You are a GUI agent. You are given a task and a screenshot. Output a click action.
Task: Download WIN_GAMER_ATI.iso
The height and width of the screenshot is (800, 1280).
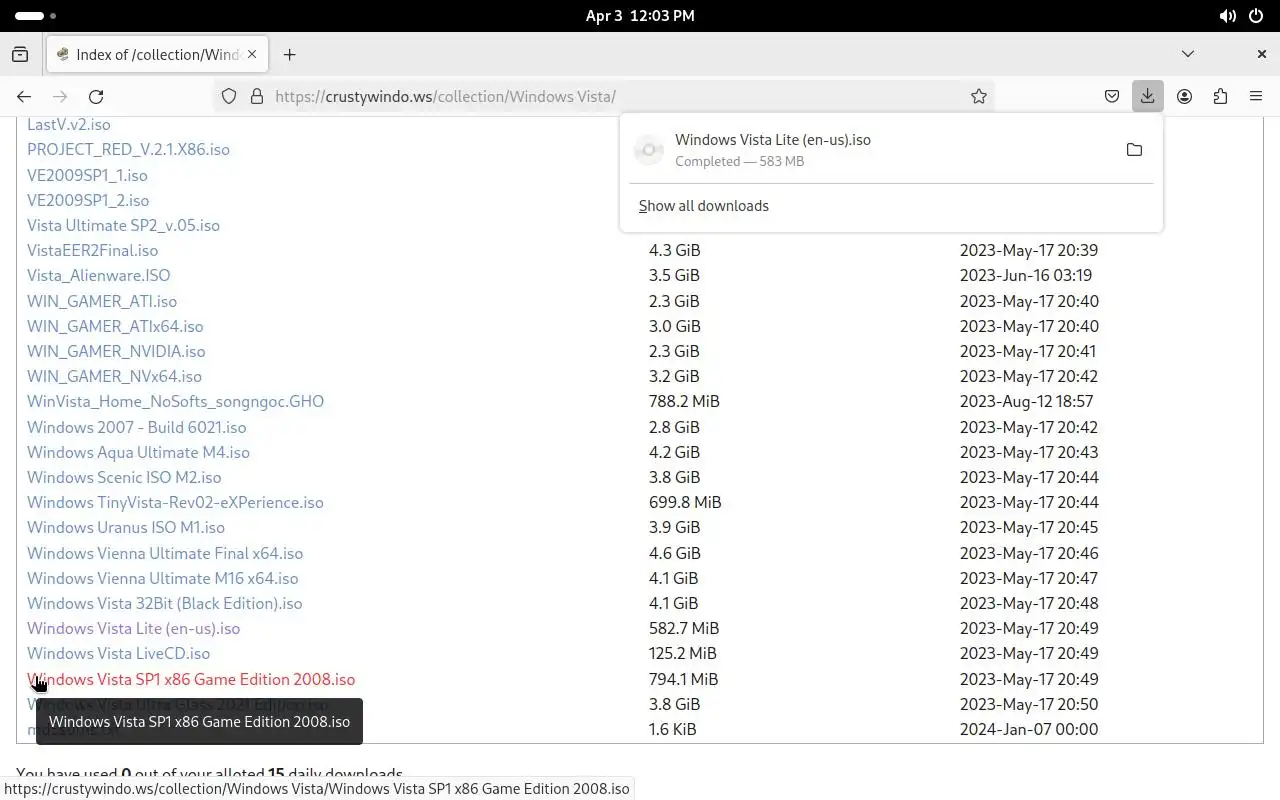[102, 301]
